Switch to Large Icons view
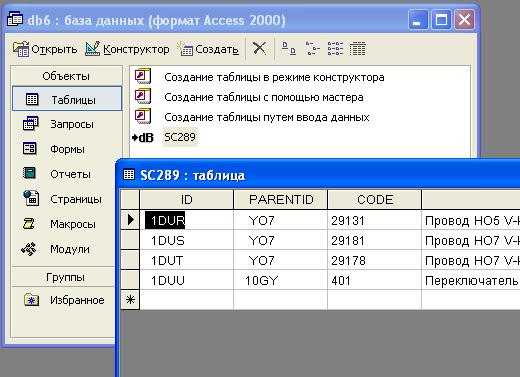Image resolution: width=520 pixels, height=377 pixels. pyautogui.click(x=289, y=49)
